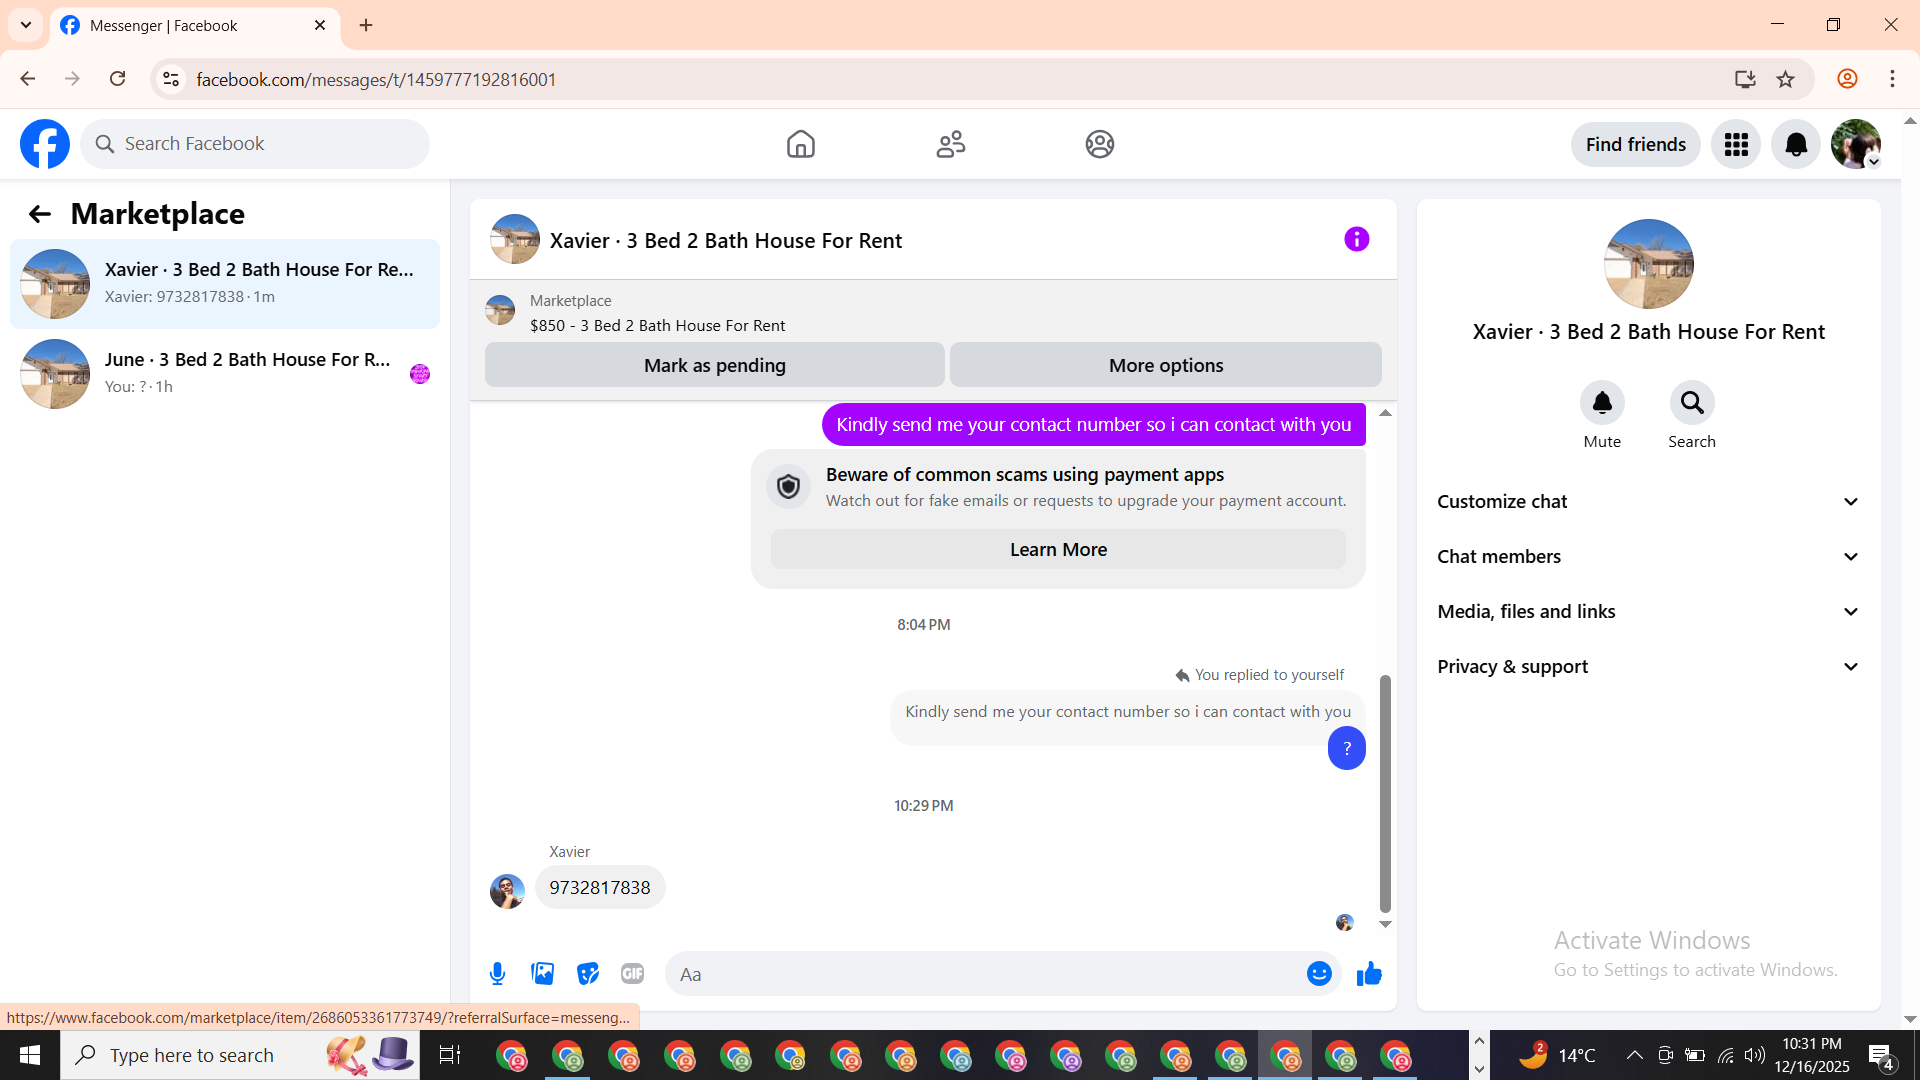The image size is (1920, 1080).
Task: Open a new browser tab
Action: click(x=366, y=25)
